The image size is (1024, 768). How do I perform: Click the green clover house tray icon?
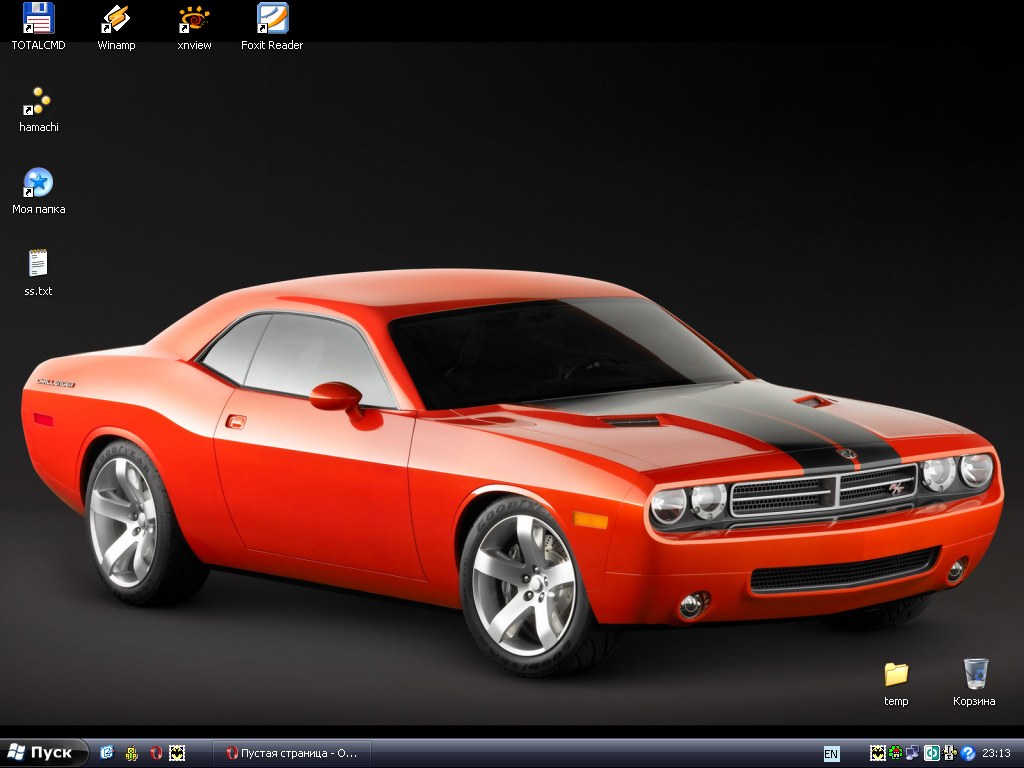(x=895, y=753)
